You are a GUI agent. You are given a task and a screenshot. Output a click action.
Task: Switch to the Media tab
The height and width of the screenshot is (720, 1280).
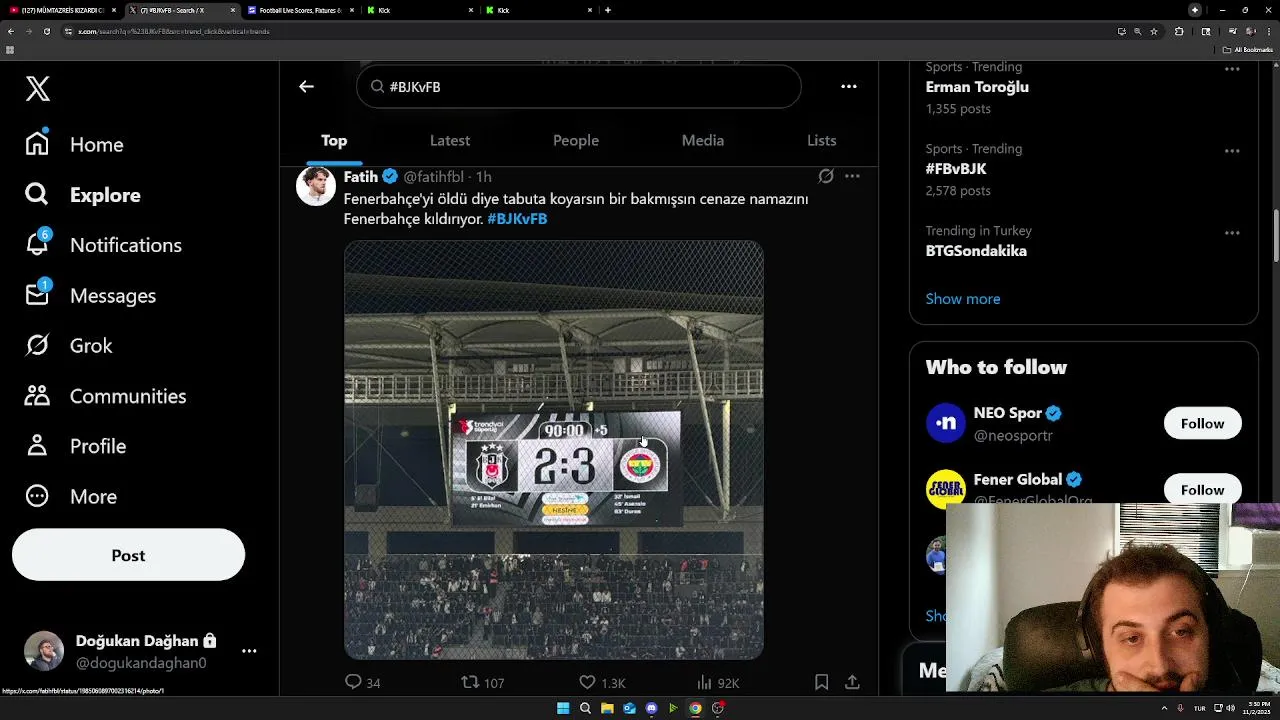(x=703, y=141)
